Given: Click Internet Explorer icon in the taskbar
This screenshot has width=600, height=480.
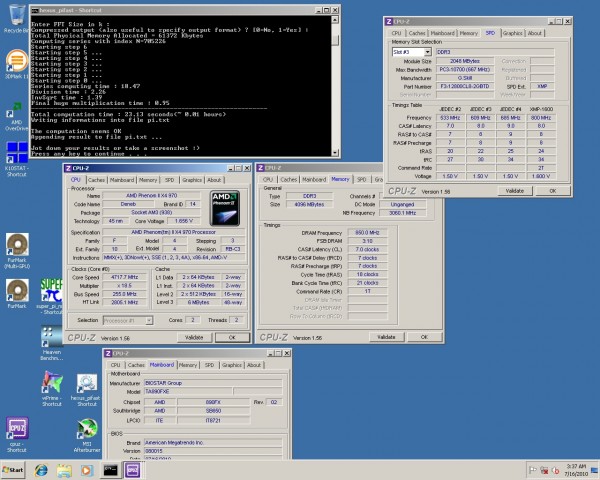Looking at the screenshot, I should (41, 470).
